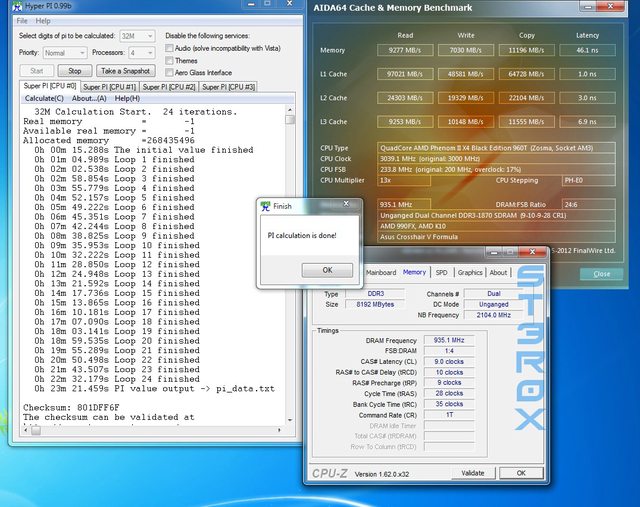Open the About...(A) menu
640x507 pixels.
(x=89, y=98)
